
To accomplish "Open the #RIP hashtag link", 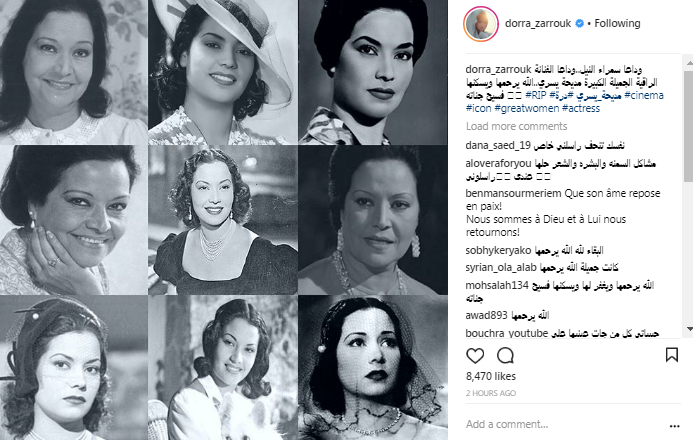I will pos(536,95).
